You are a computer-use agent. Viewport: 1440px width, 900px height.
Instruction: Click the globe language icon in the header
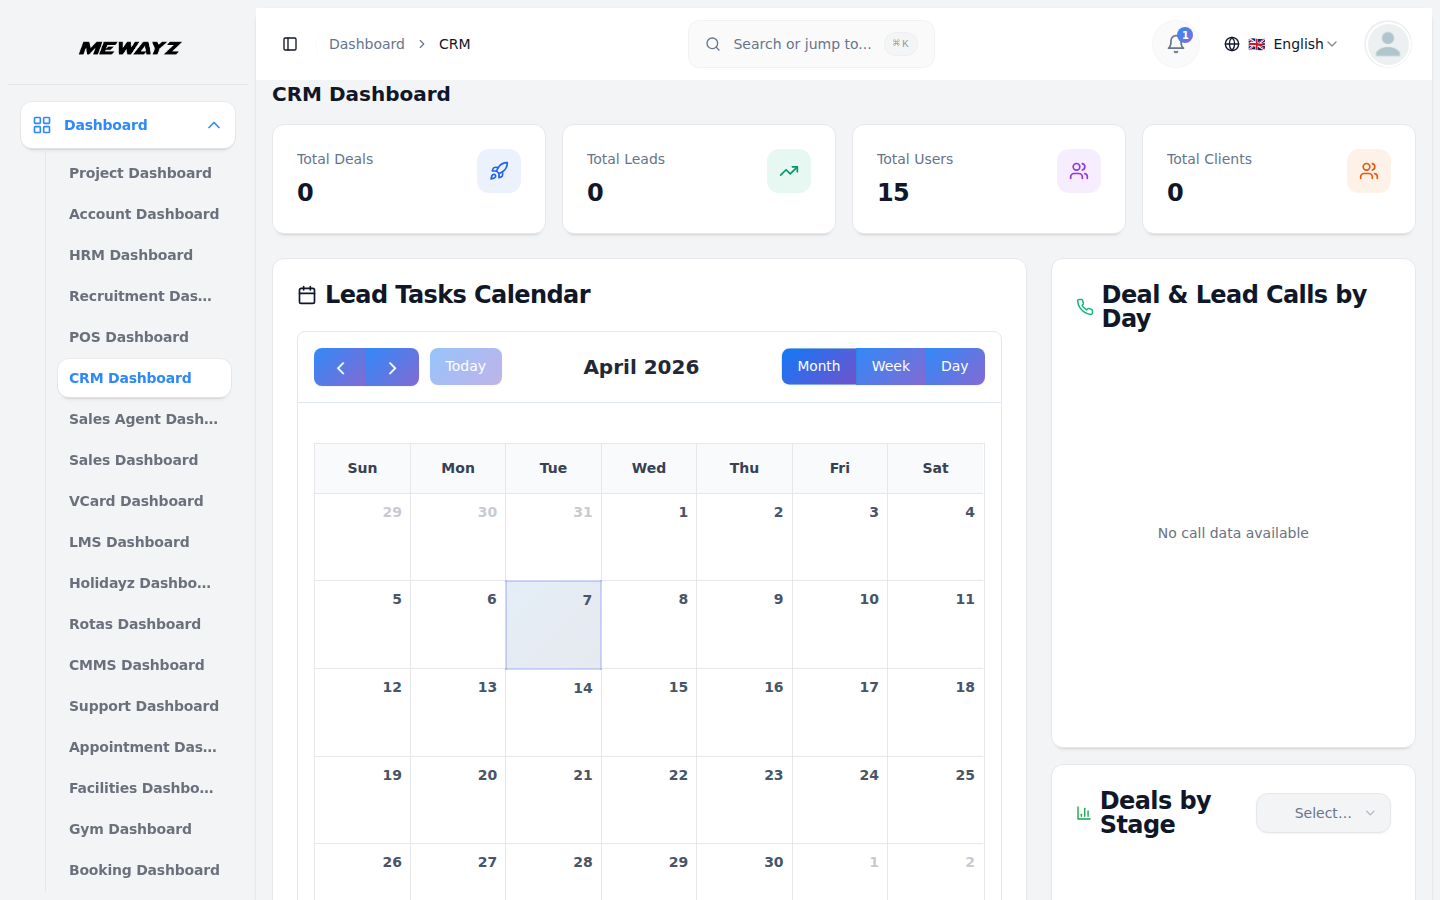pyautogui.click(x=1232, y=44)
